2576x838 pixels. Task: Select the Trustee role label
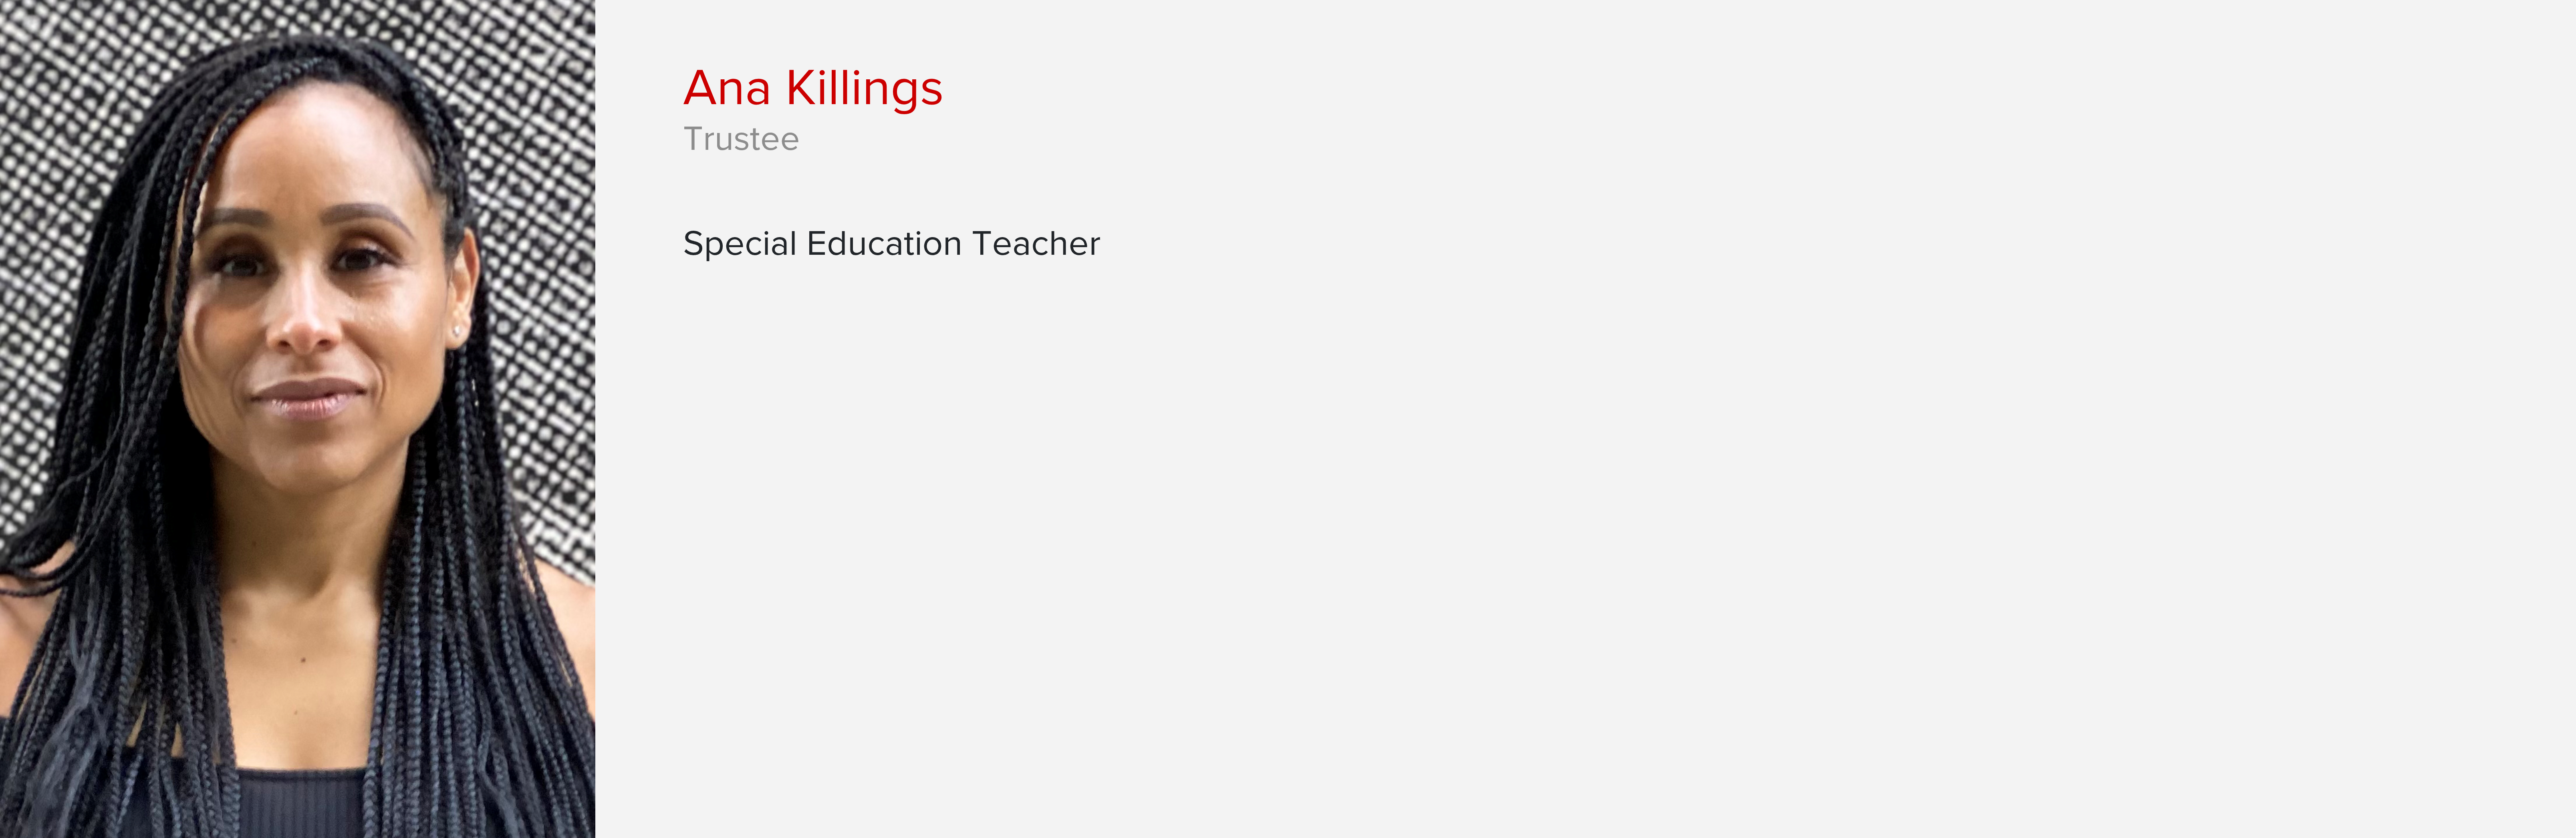click(741, 139)
